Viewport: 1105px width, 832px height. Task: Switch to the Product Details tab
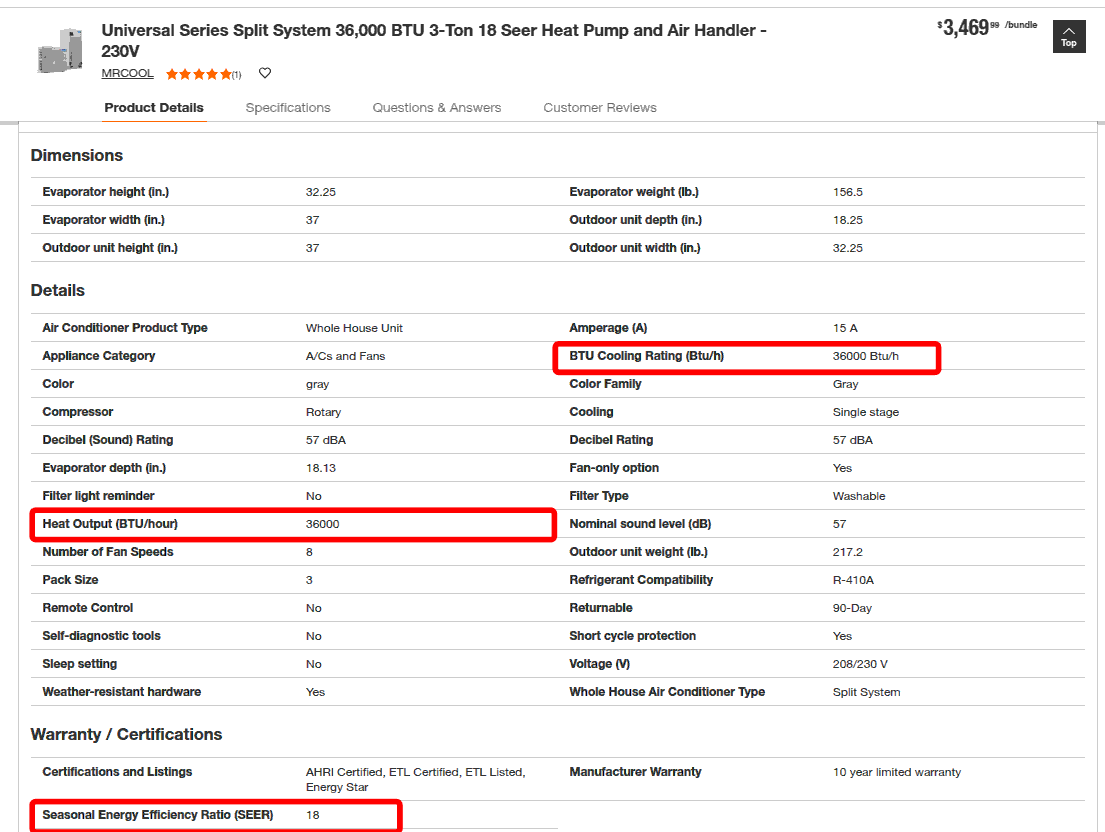(x=154, y=108)
